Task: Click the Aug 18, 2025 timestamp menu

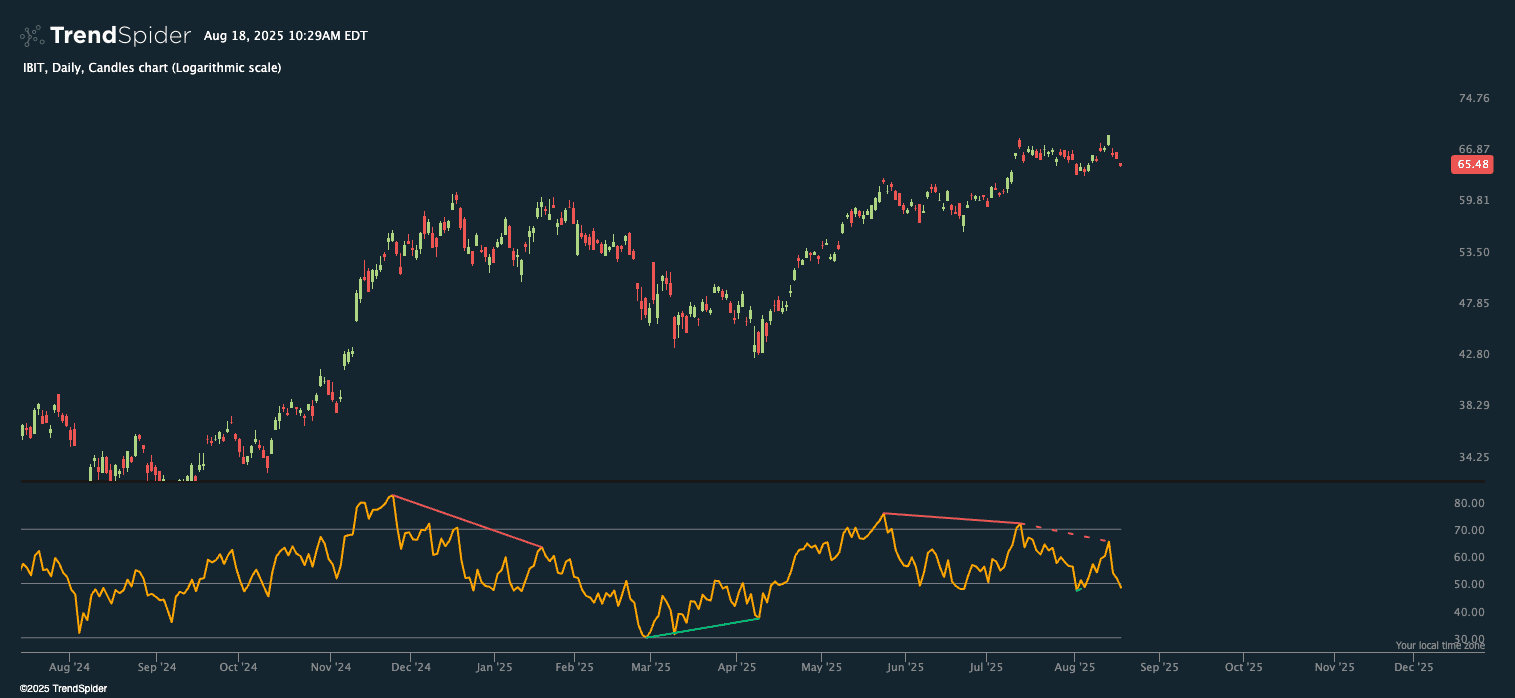Action: pyautogui.click(x=285, y=35)
